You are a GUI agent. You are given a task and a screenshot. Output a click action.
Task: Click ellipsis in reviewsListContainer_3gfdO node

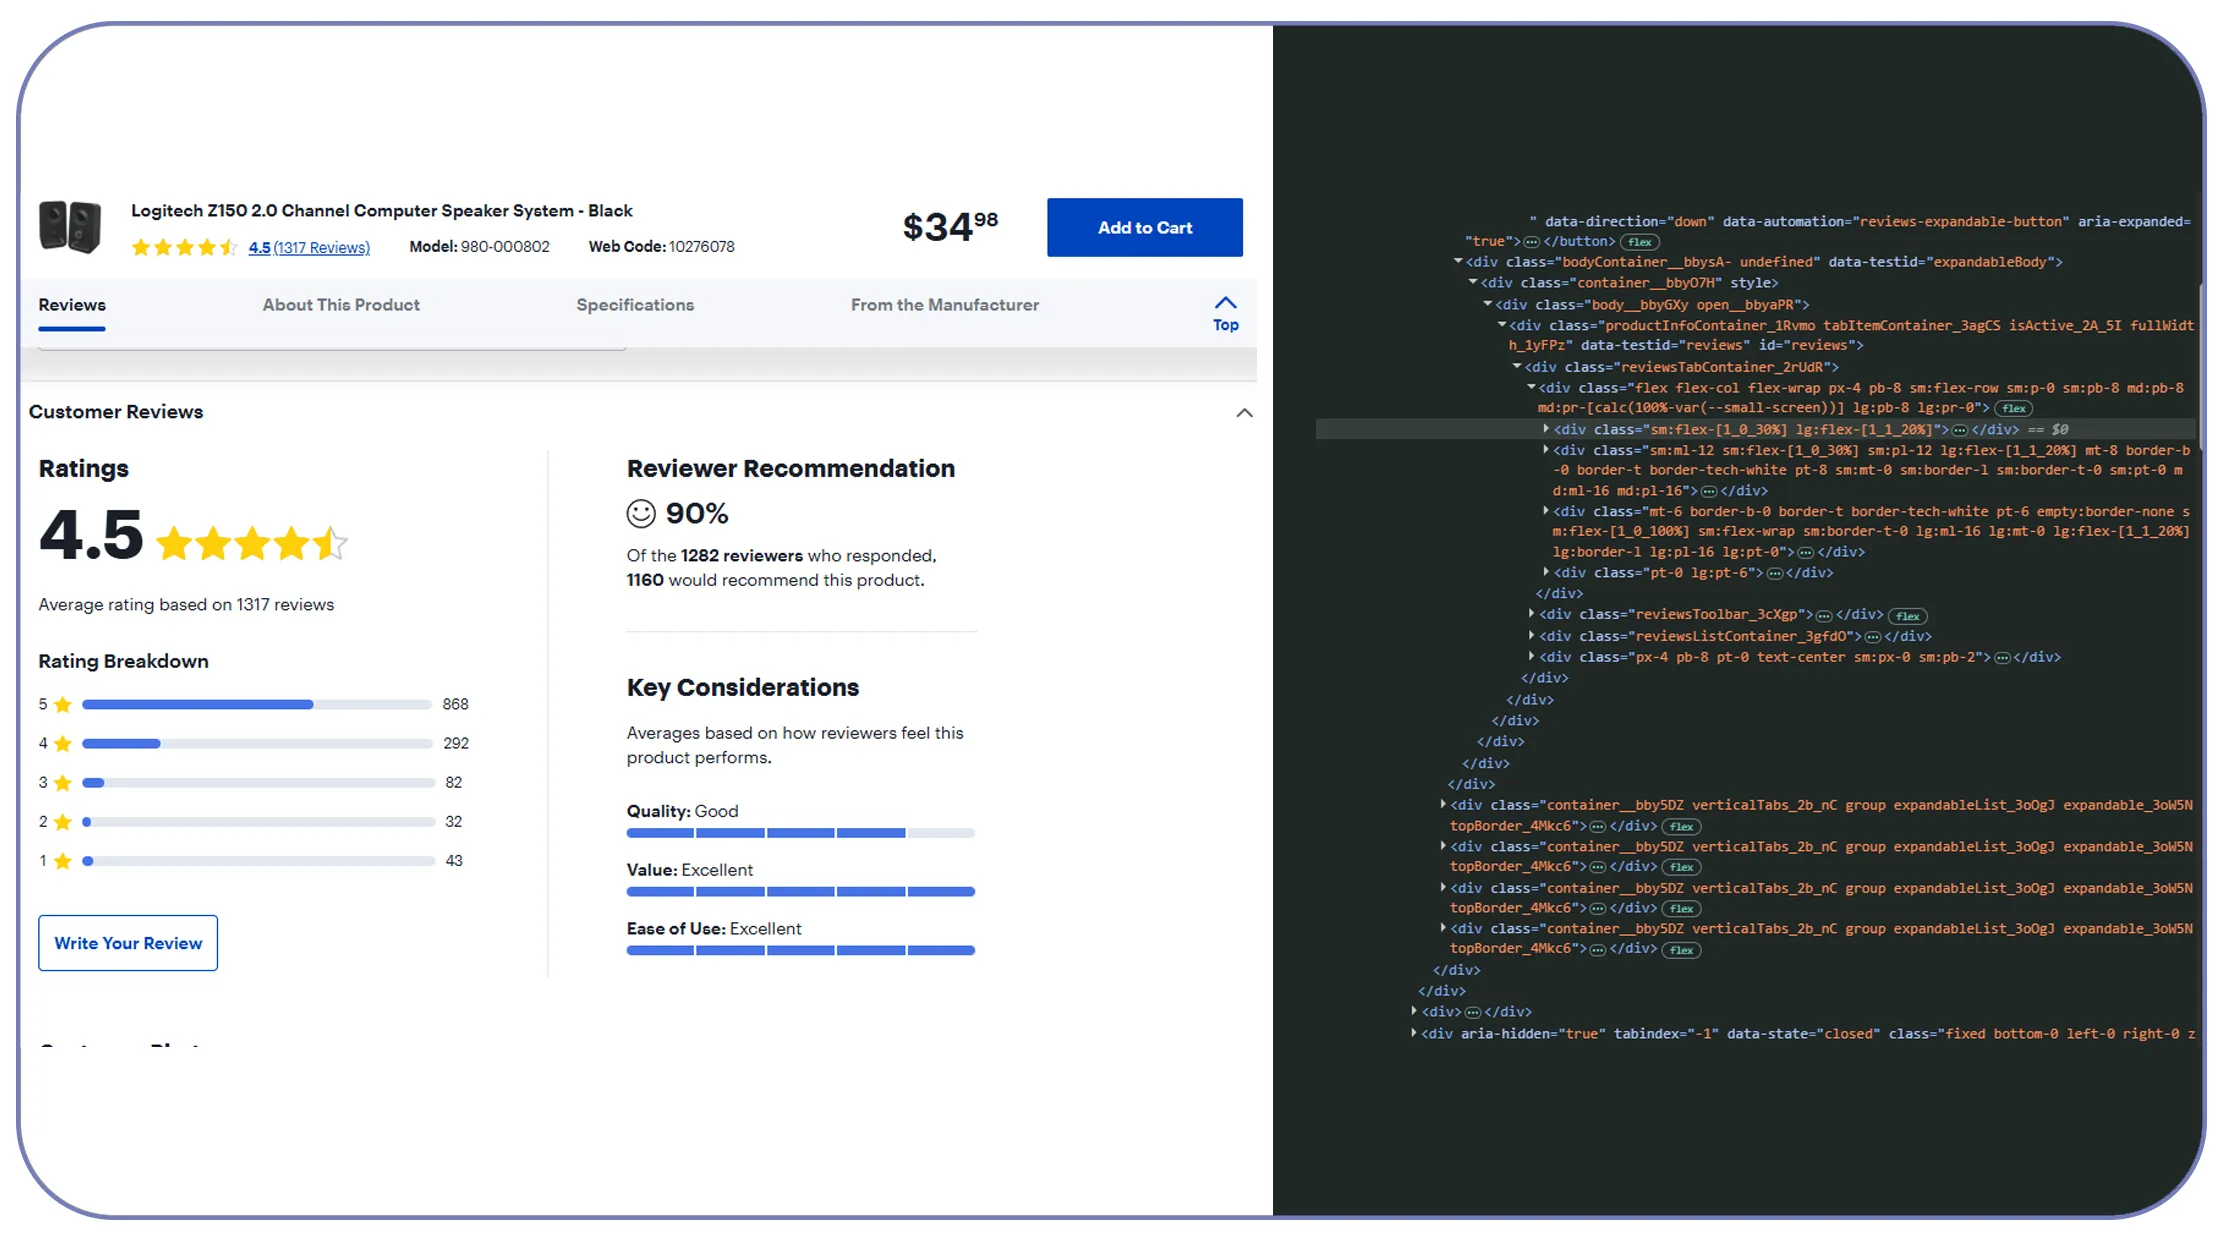[x=1873, y=637]
